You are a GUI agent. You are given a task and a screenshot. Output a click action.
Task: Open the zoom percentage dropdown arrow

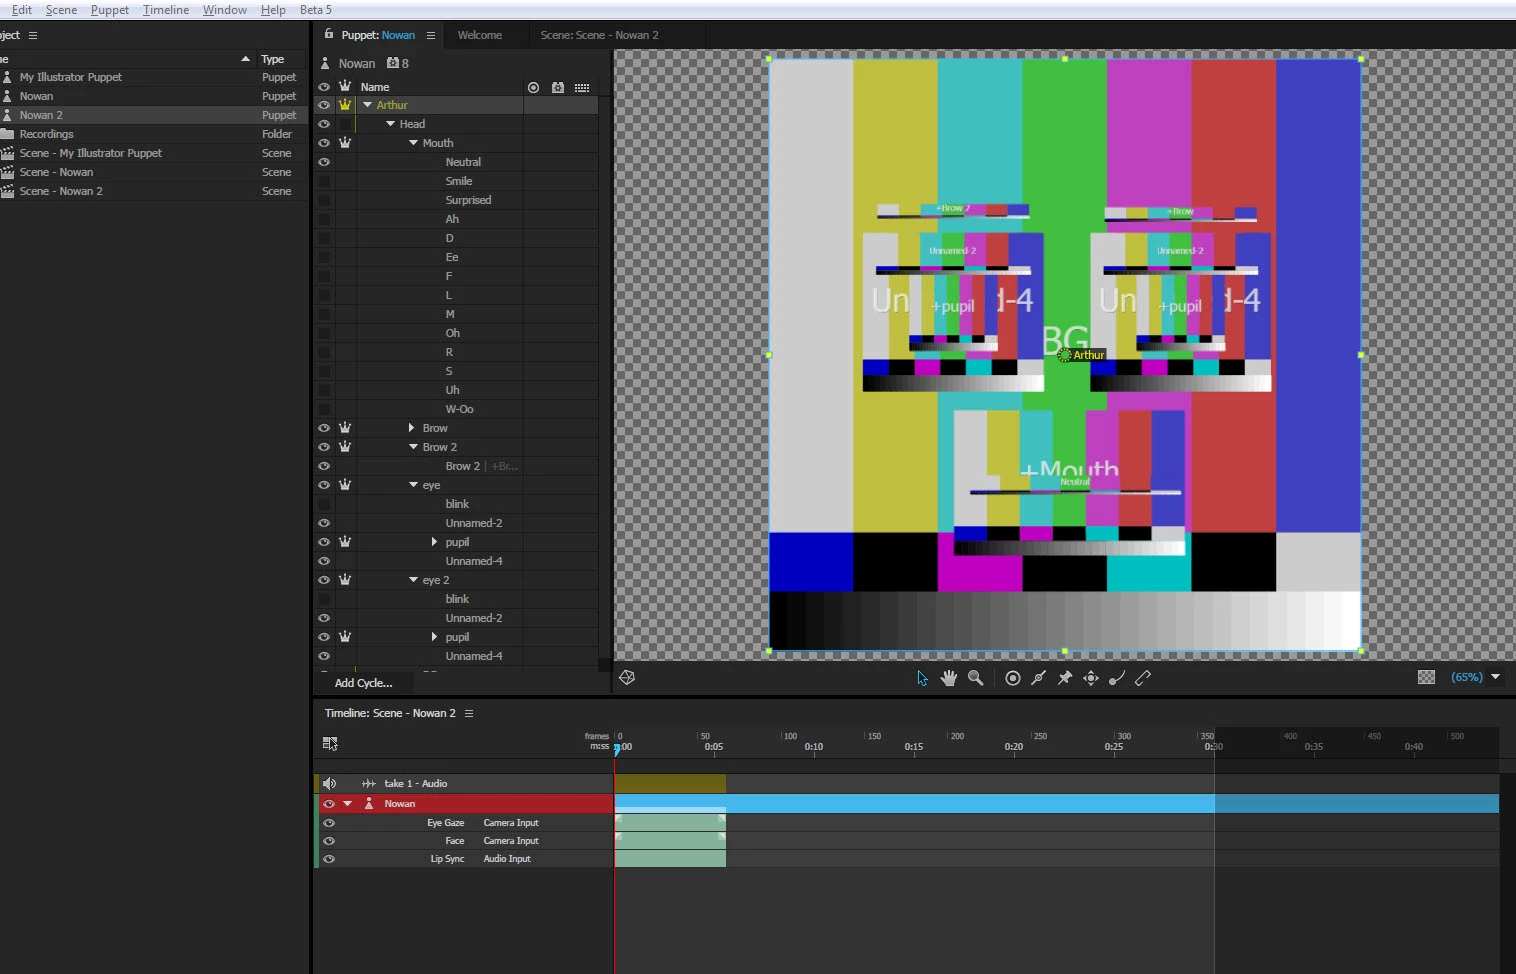click(x=1496, y=677)
